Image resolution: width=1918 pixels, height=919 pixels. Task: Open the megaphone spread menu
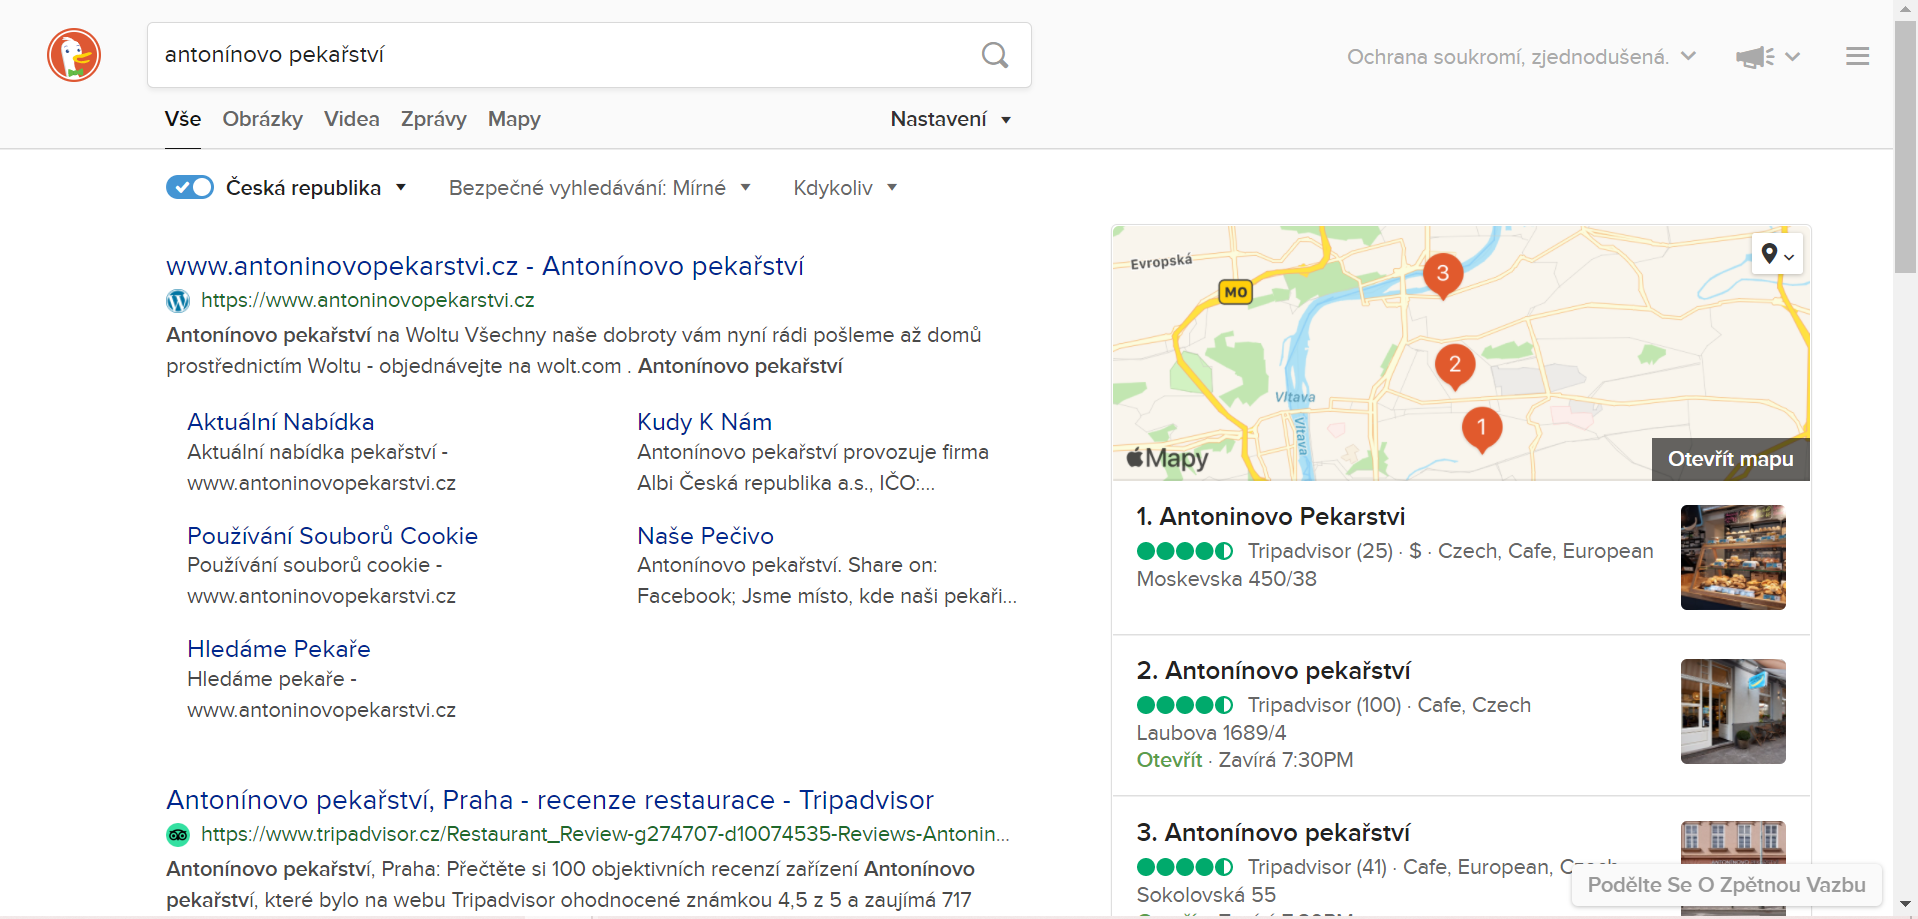tap(1768, 57)
